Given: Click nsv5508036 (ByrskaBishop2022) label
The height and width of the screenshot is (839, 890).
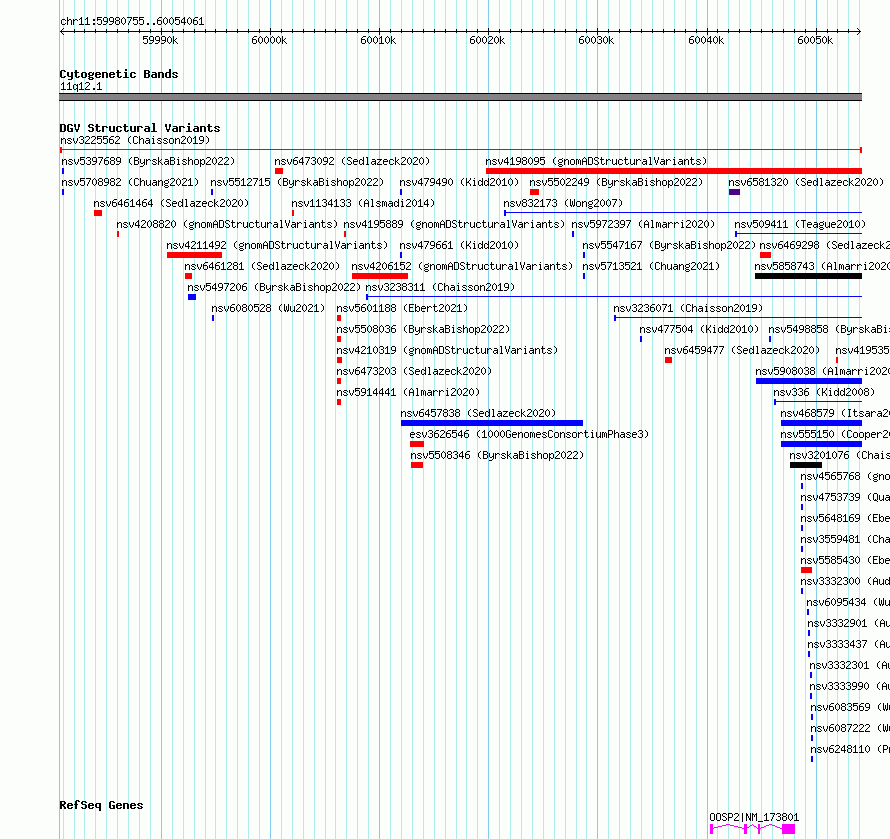Looking at the screenshot, I should (423, 329).
